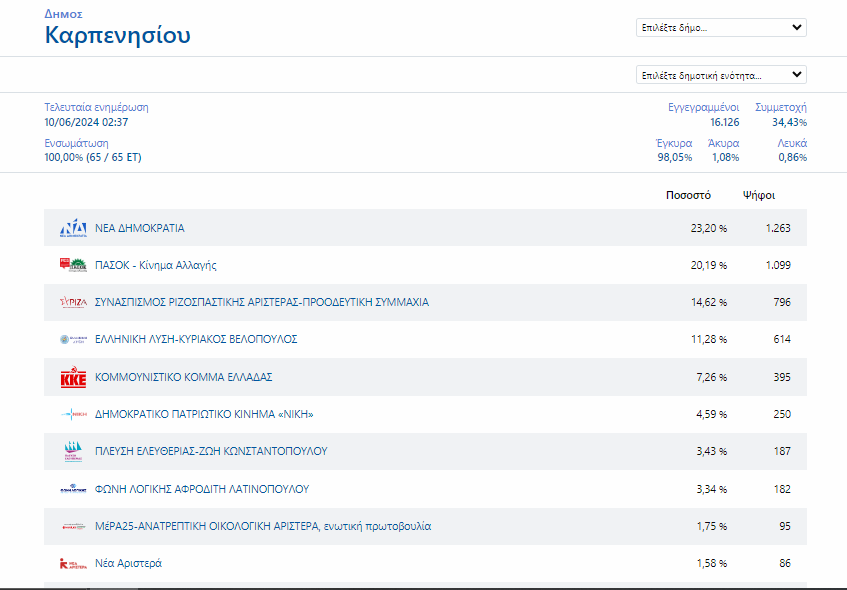This screenshot has width=847, height=590.
Task: Click the 'Λευκά' label
Action: 792,143
